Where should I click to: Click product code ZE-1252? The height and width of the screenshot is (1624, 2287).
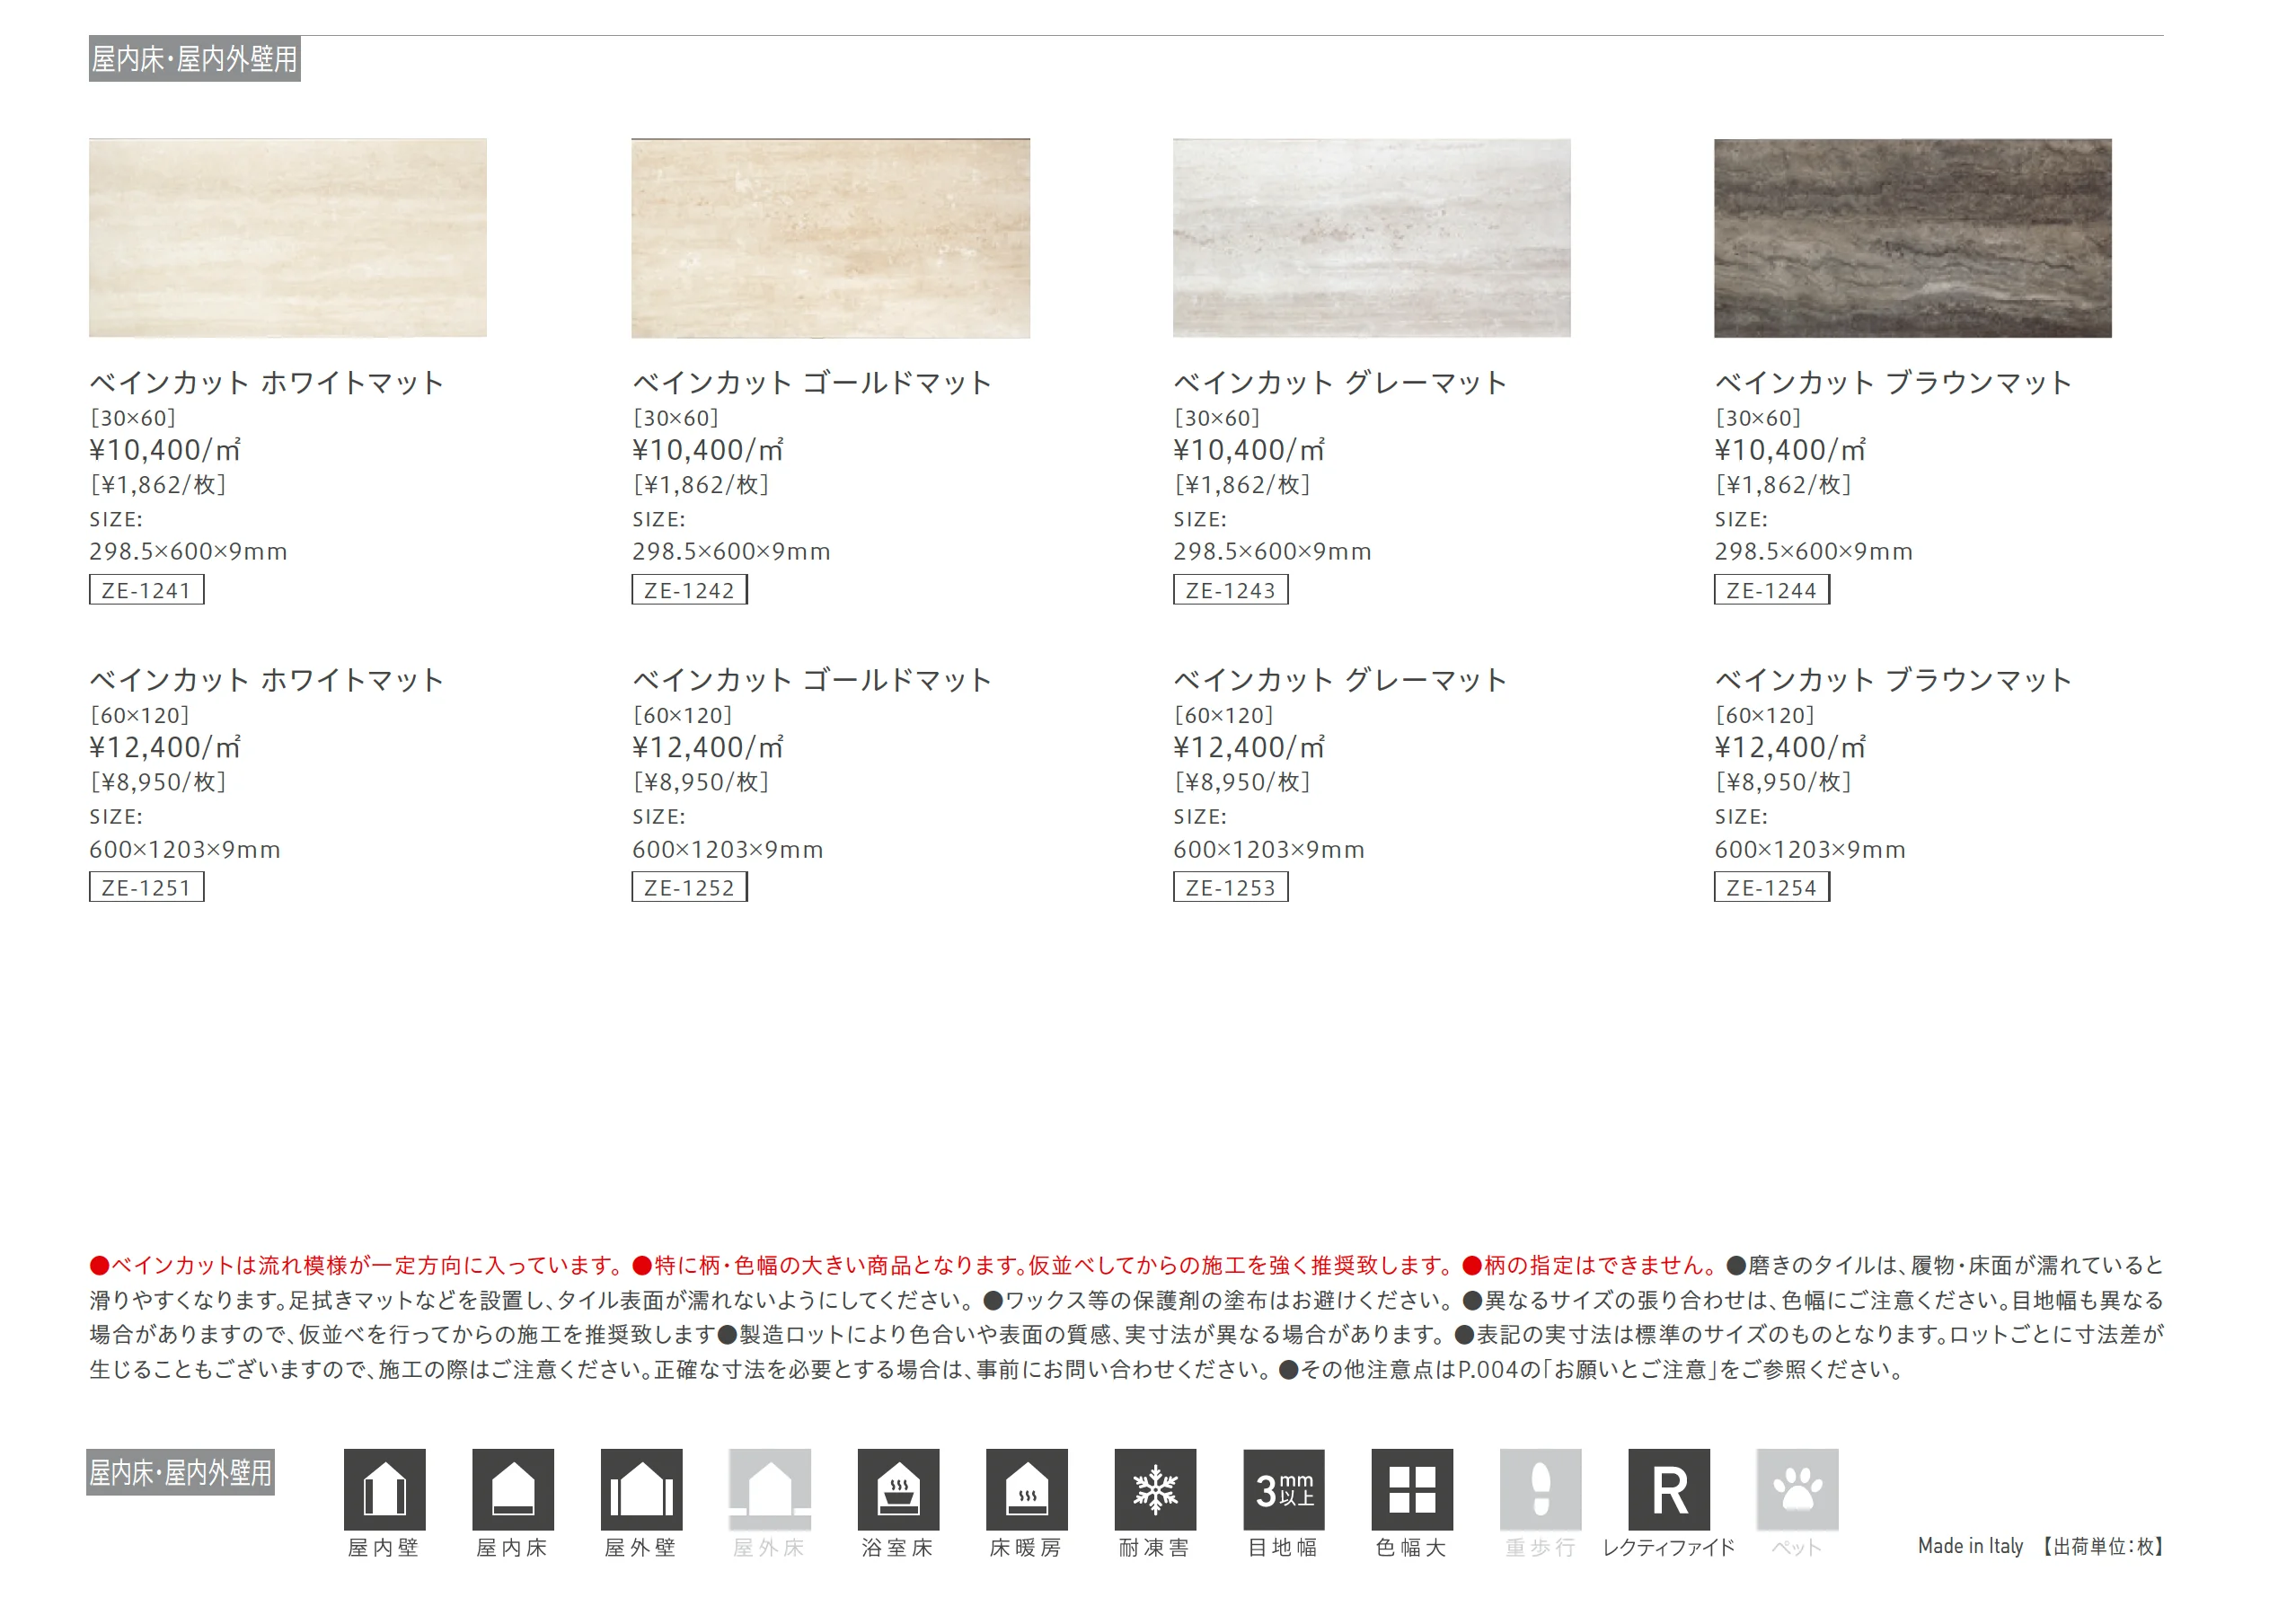(689, 887)
